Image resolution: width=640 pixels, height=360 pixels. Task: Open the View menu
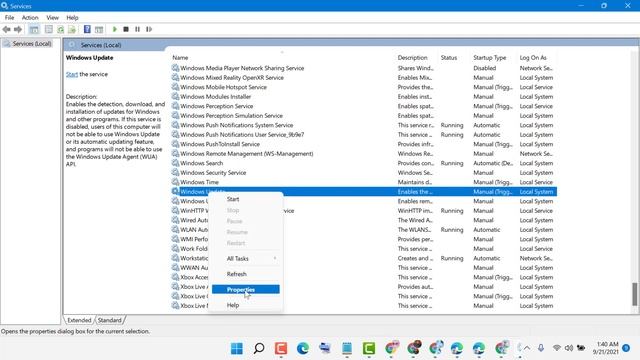52,18
